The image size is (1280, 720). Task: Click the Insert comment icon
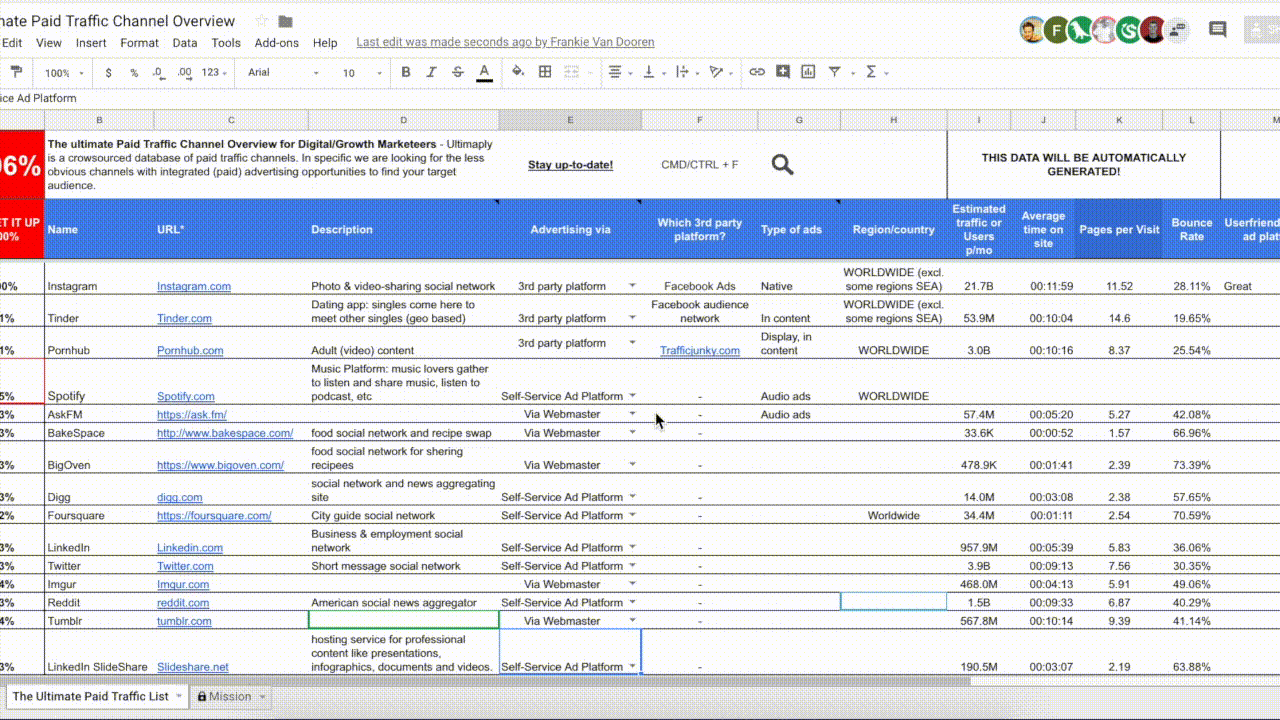[x=782, y=72]
